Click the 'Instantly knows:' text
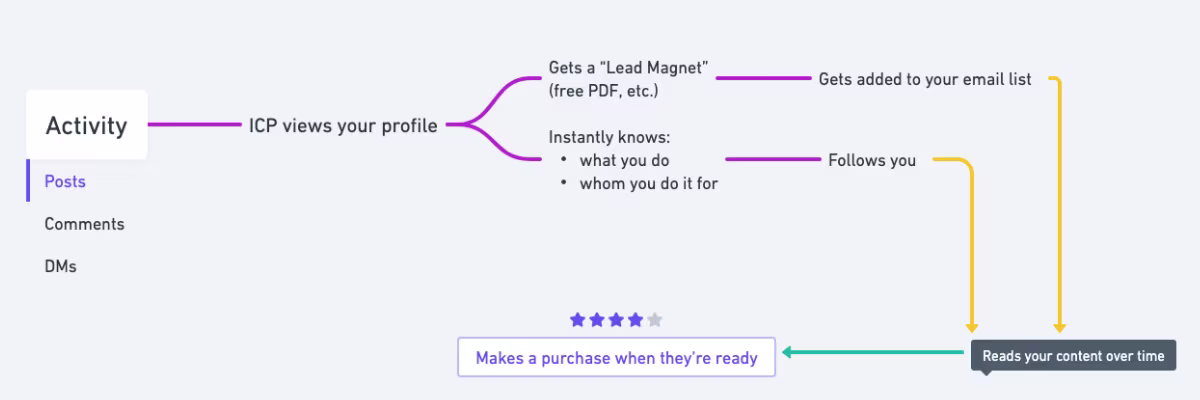Screen dimensions: 1200x400 (609, 137)
